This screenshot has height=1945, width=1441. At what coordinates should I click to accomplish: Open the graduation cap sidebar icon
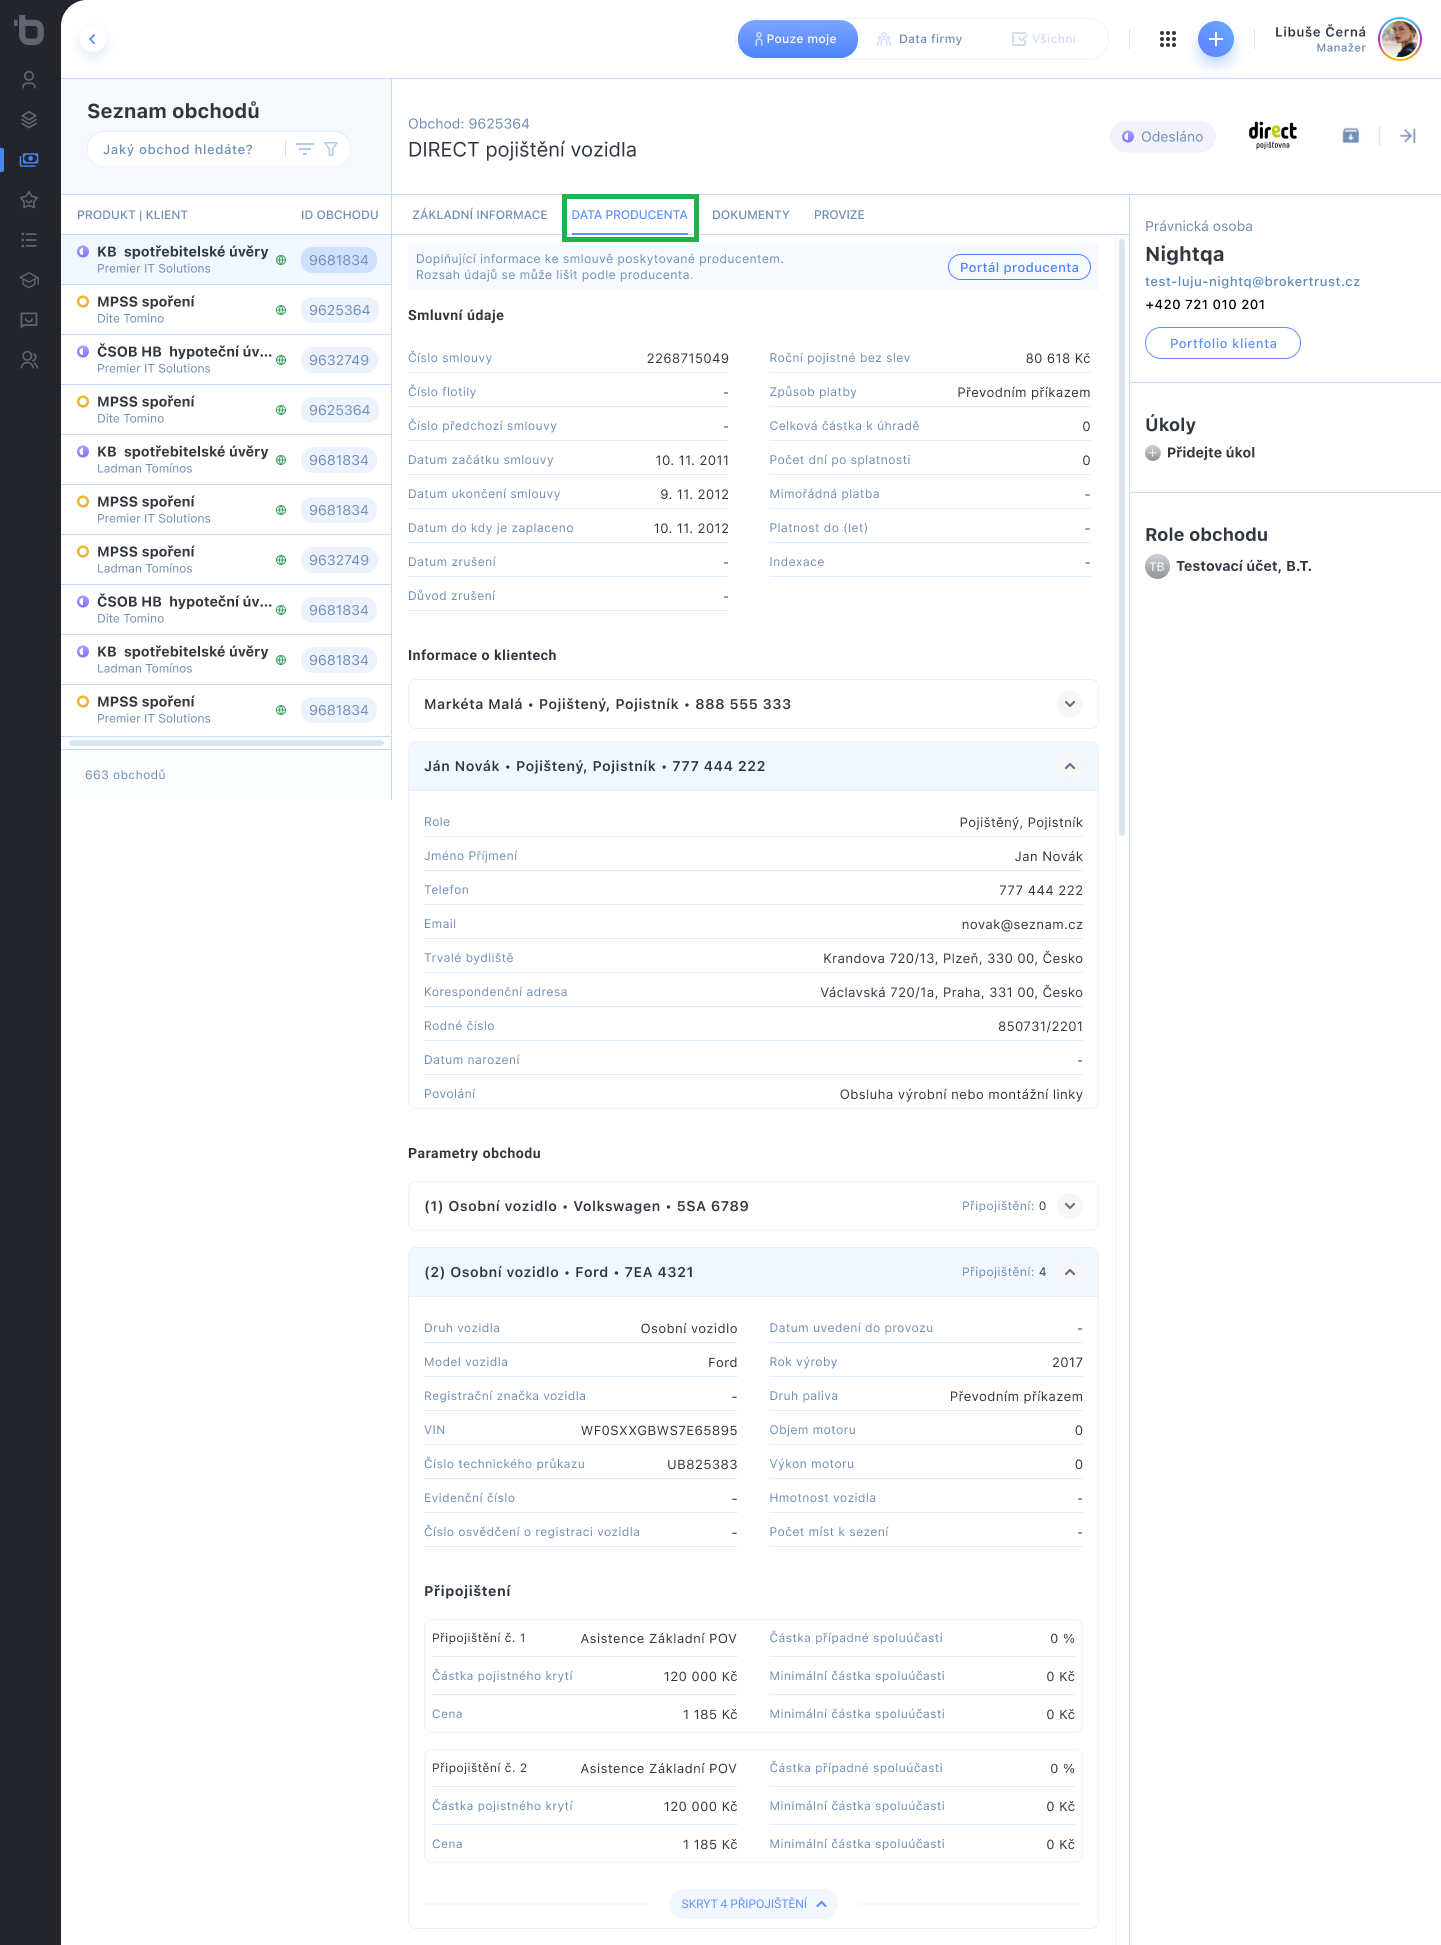point(29,280)
